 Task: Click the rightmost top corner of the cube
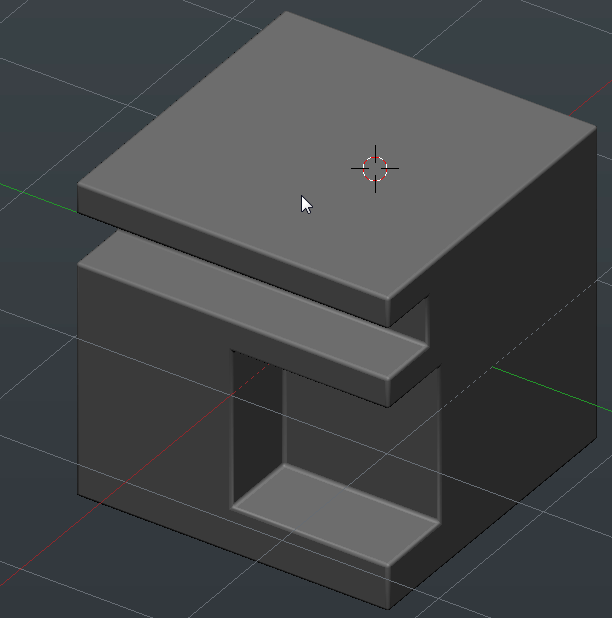tap(596, 128)
